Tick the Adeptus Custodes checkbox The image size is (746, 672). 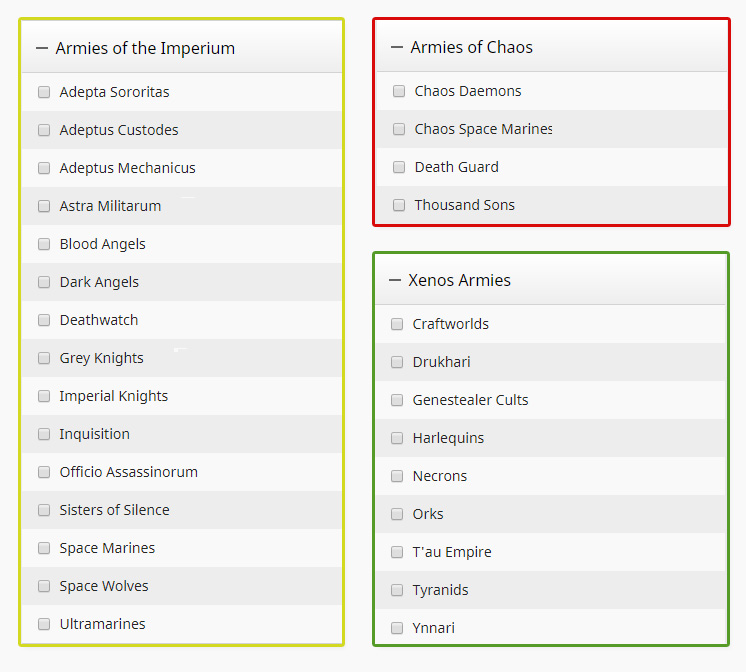(44, 130)
